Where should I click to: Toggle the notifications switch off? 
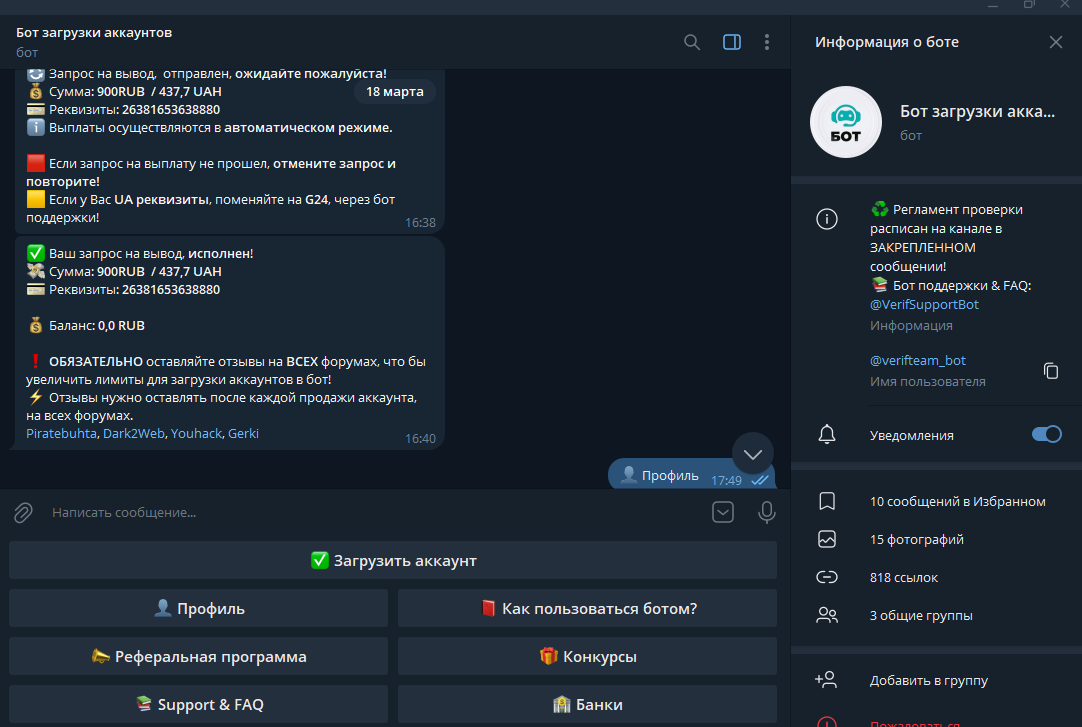[1046, 435]
